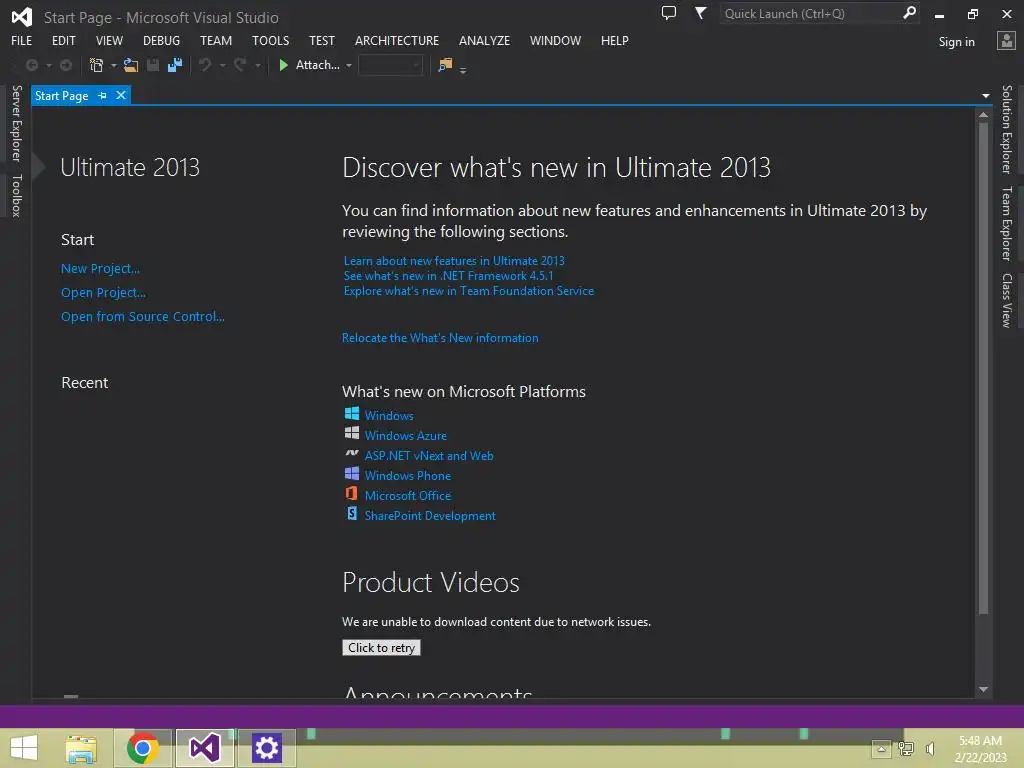
Task: Open the TOOLS menu
Action: [270, 40]
